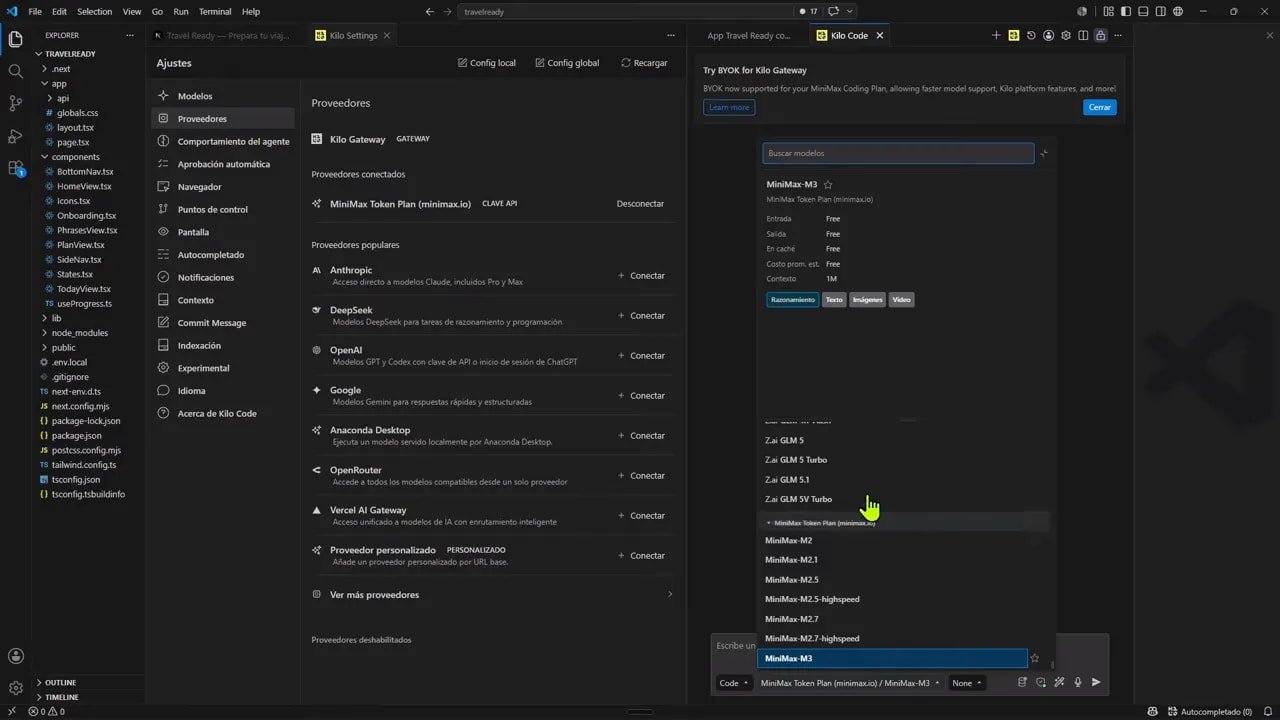Image resolution: width=1280 pixels, height=720 pixels.
Task: Select Z.ai GLM 5.1 model
Action: coord(892,480)
